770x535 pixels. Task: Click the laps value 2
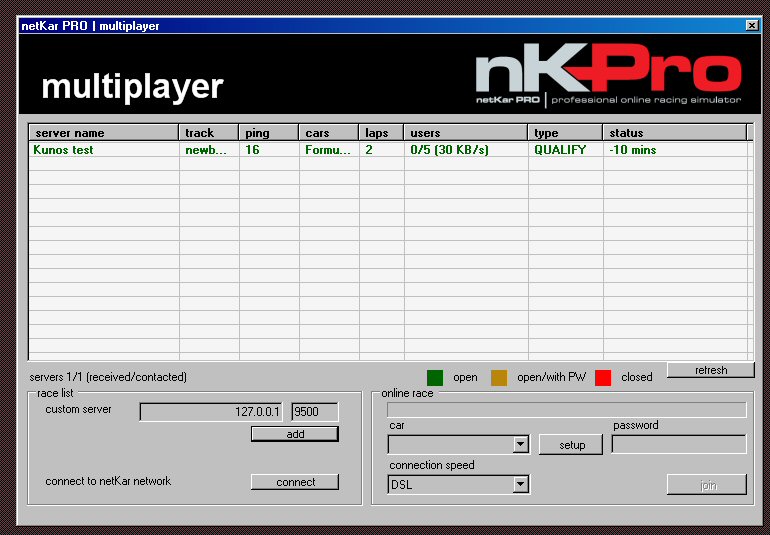pyautogui.click(x=369, y=150)
